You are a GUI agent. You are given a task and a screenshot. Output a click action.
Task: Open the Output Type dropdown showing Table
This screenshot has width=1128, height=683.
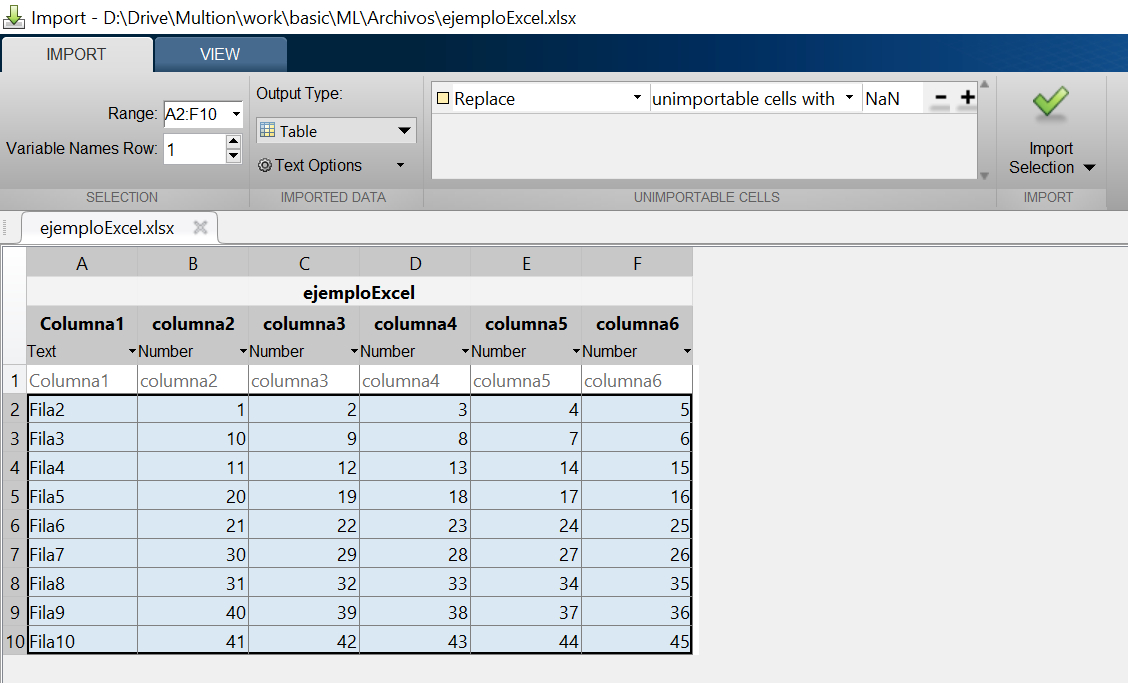(x=405, y=130)
